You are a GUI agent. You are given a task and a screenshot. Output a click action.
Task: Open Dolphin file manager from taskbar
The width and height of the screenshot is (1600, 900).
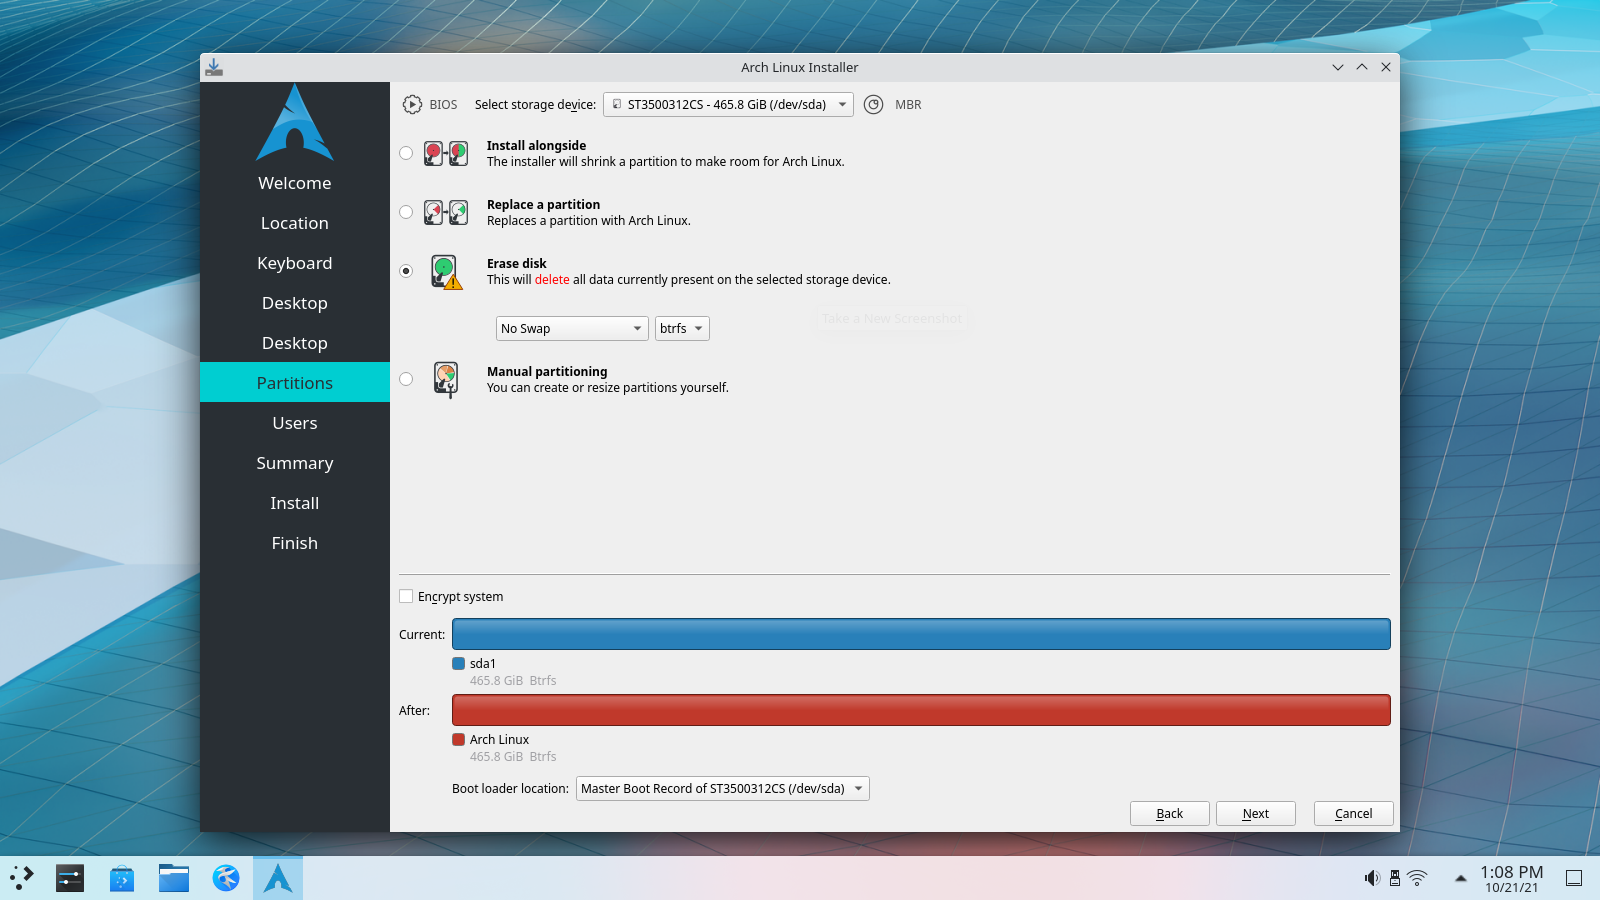(174, 878)
